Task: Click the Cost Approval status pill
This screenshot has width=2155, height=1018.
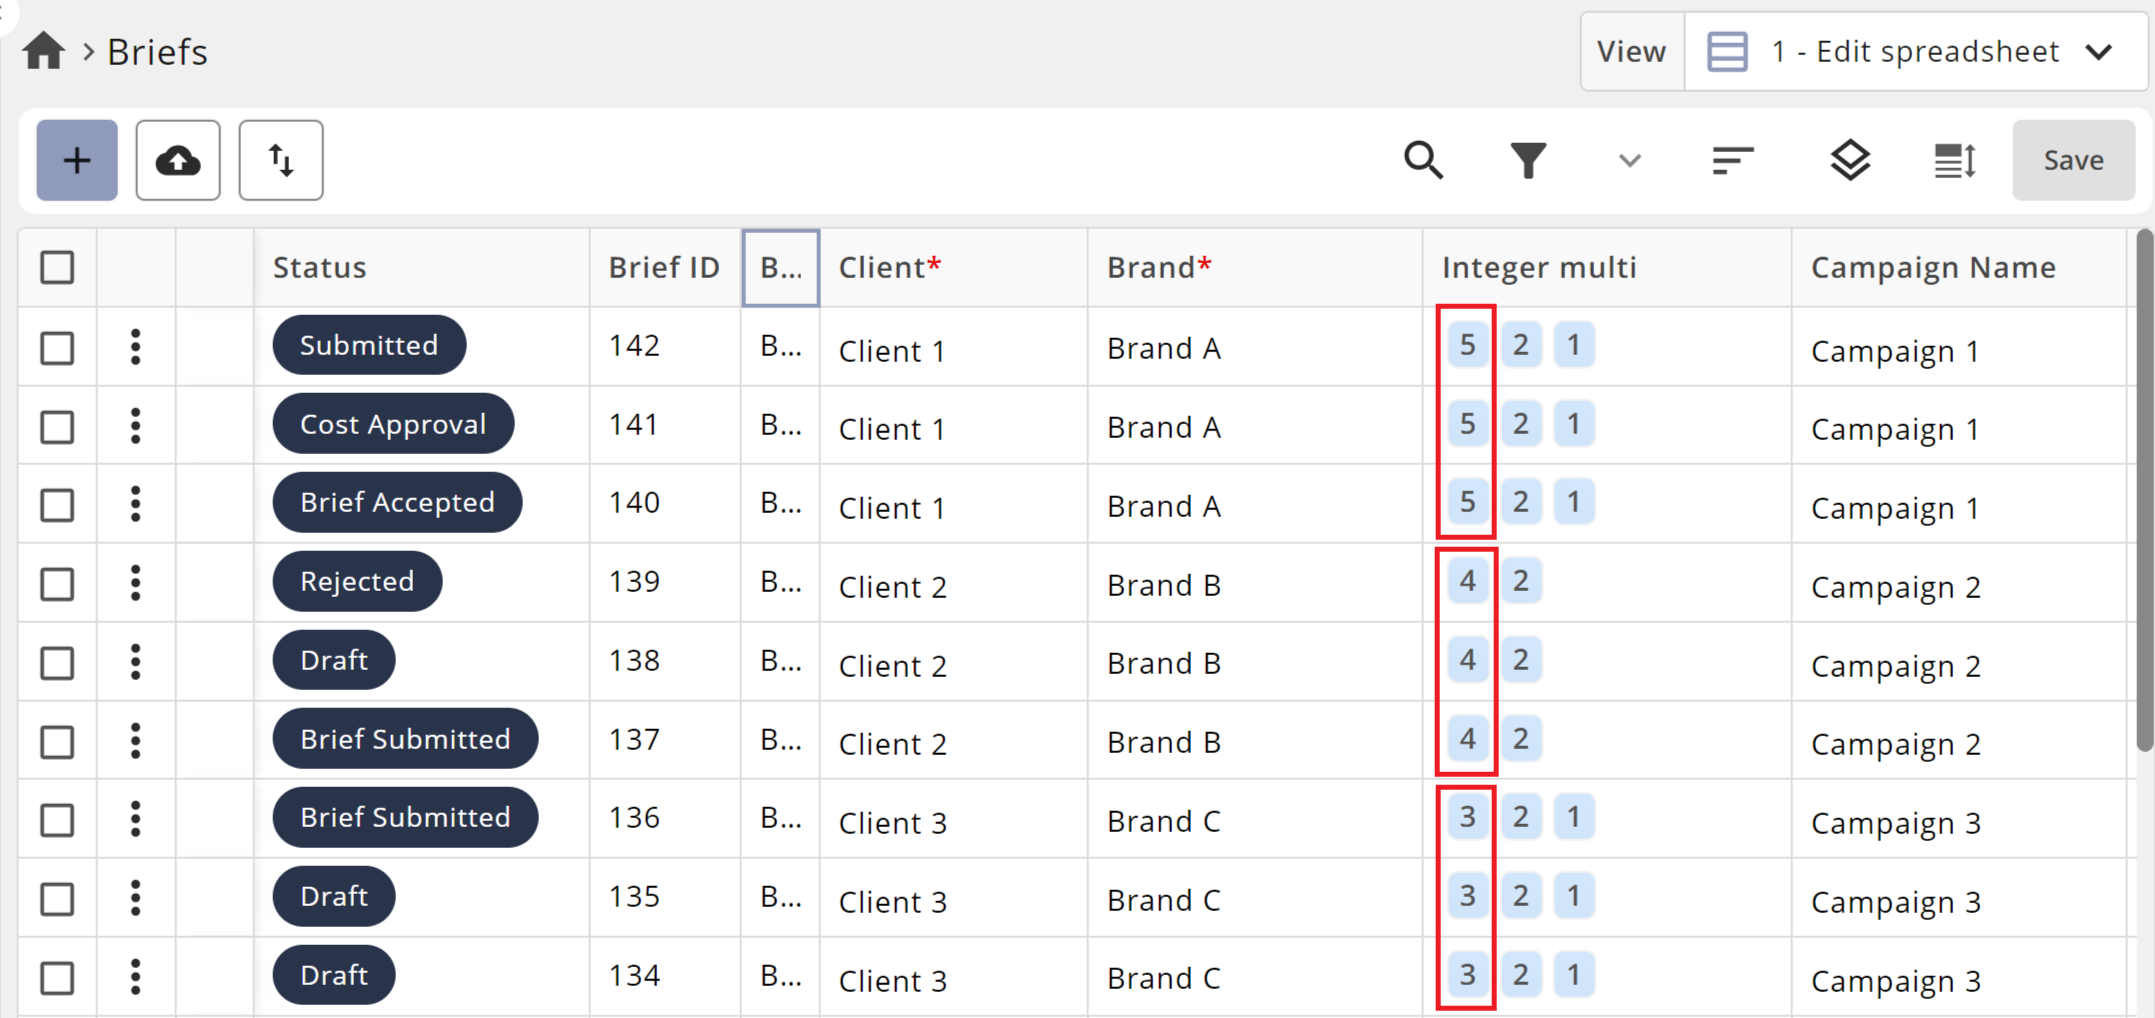Action: [x=393, y=424]
